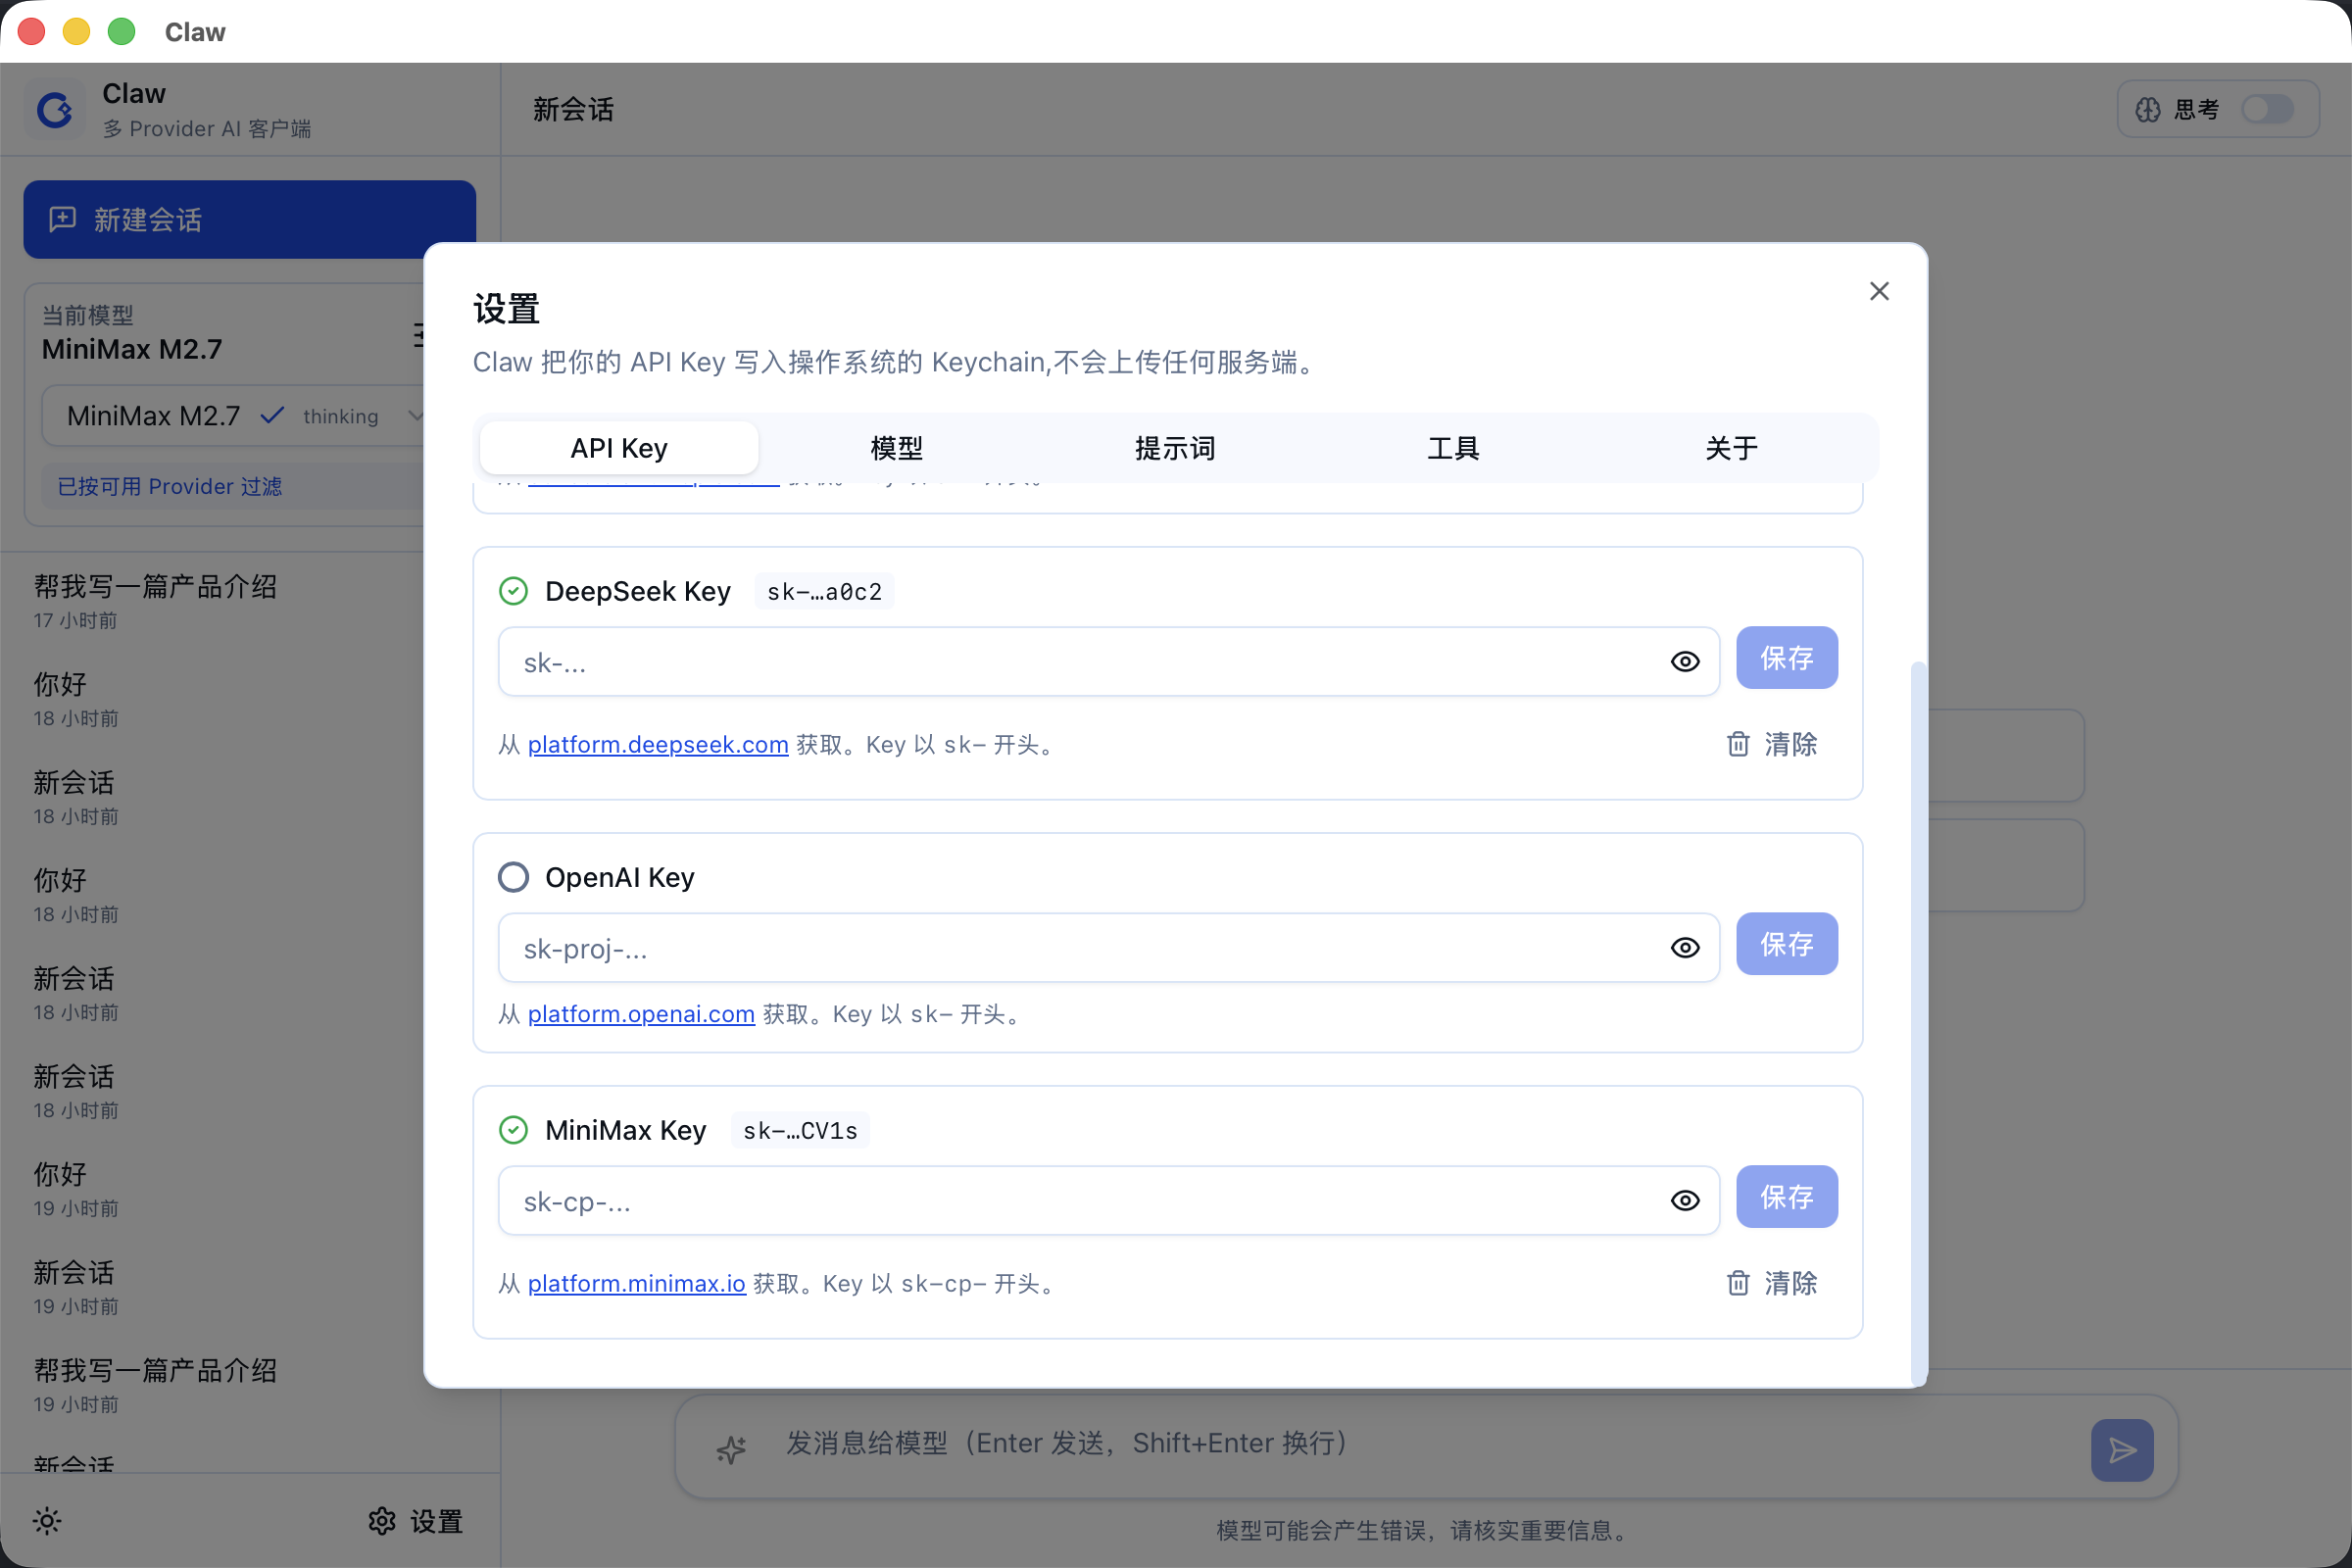Click OpenAI Key empty status circle
This screenshot has height=1568, width=2352.
coord(513,878)
